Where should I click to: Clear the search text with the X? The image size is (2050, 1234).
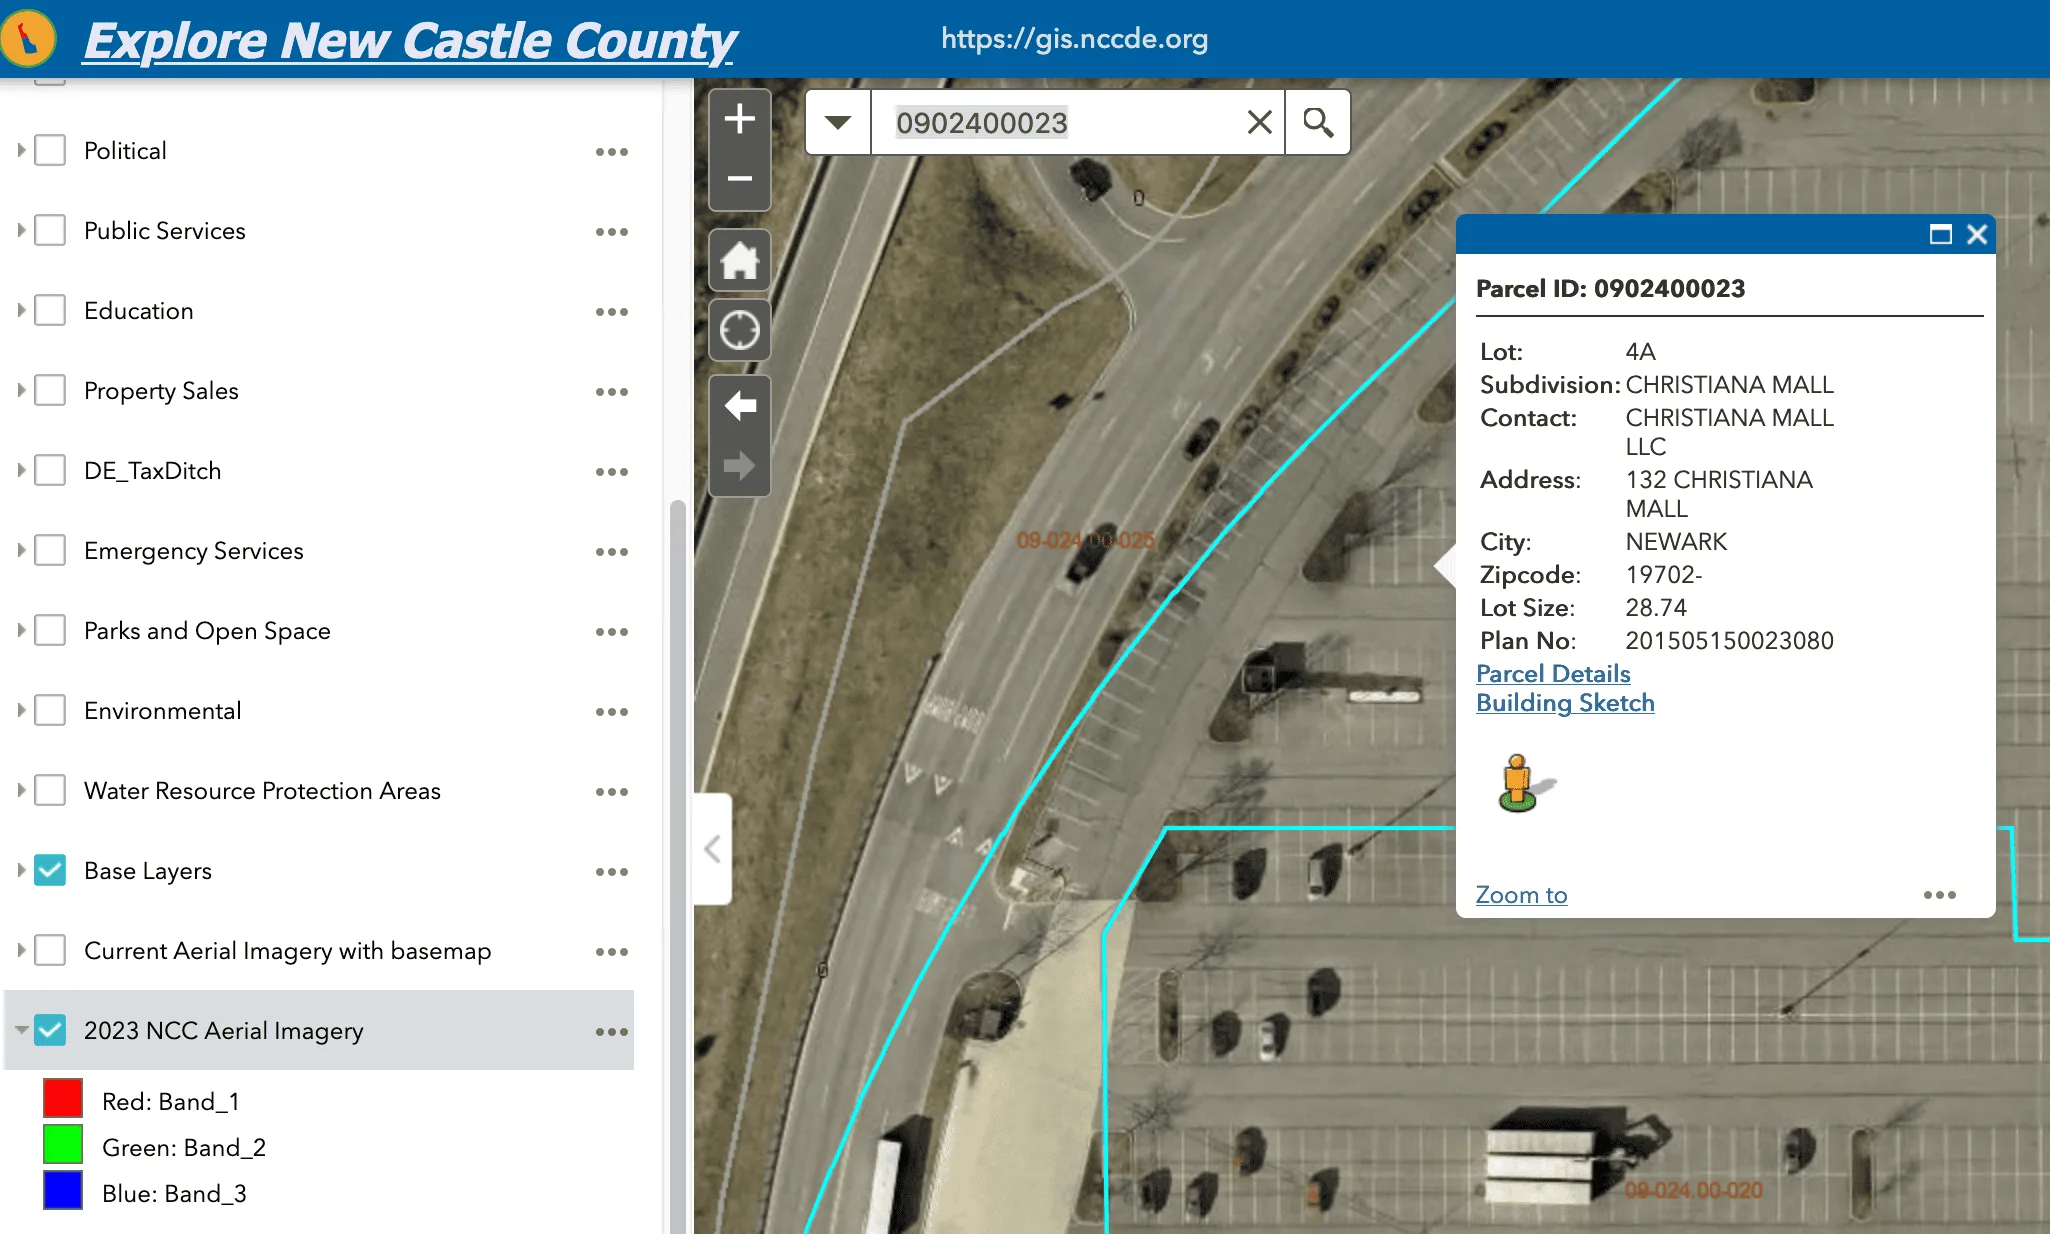point(1260,122)
